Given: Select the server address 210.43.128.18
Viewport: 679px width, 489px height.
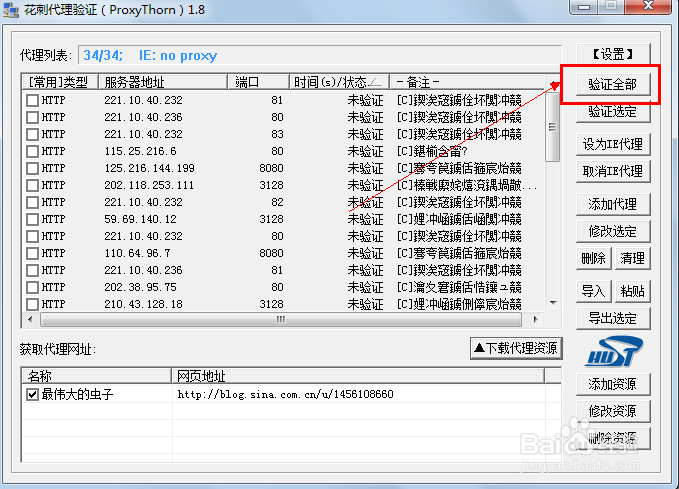Looking at the screenshot, I should 143,304.
